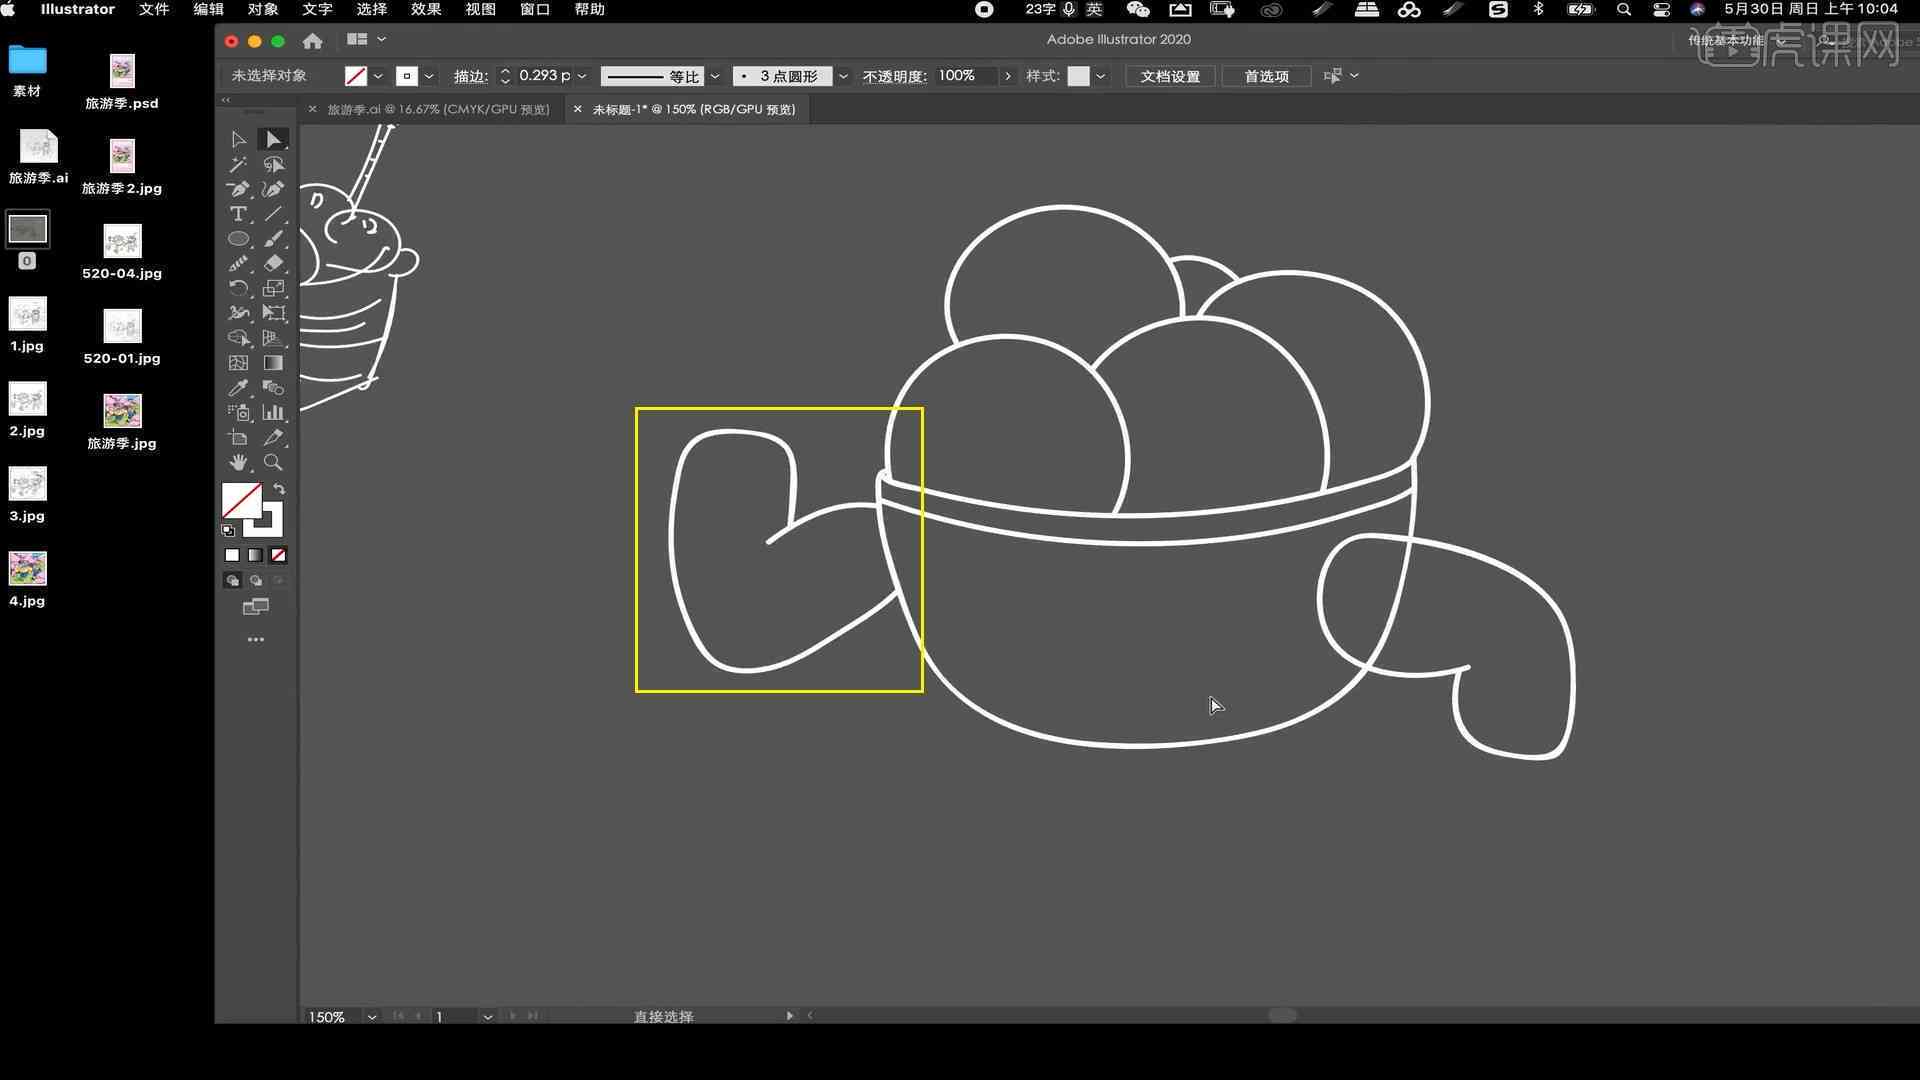
Task: Expand the opacity value arrow
Action: click(1007, 76)
